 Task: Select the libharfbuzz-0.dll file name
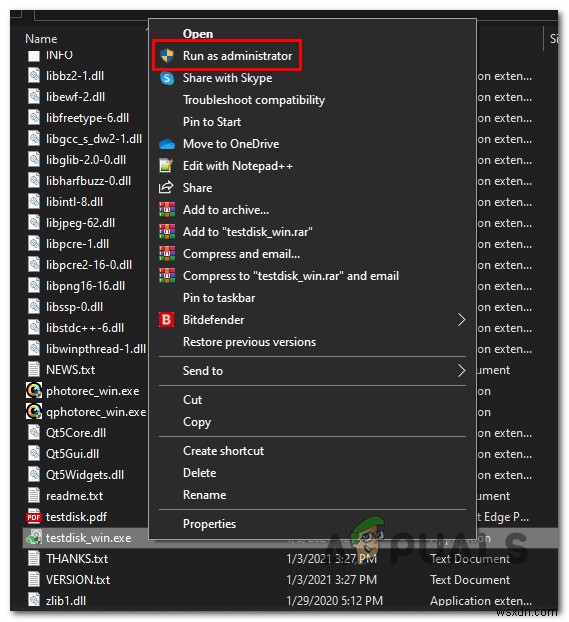pos(88,181)
